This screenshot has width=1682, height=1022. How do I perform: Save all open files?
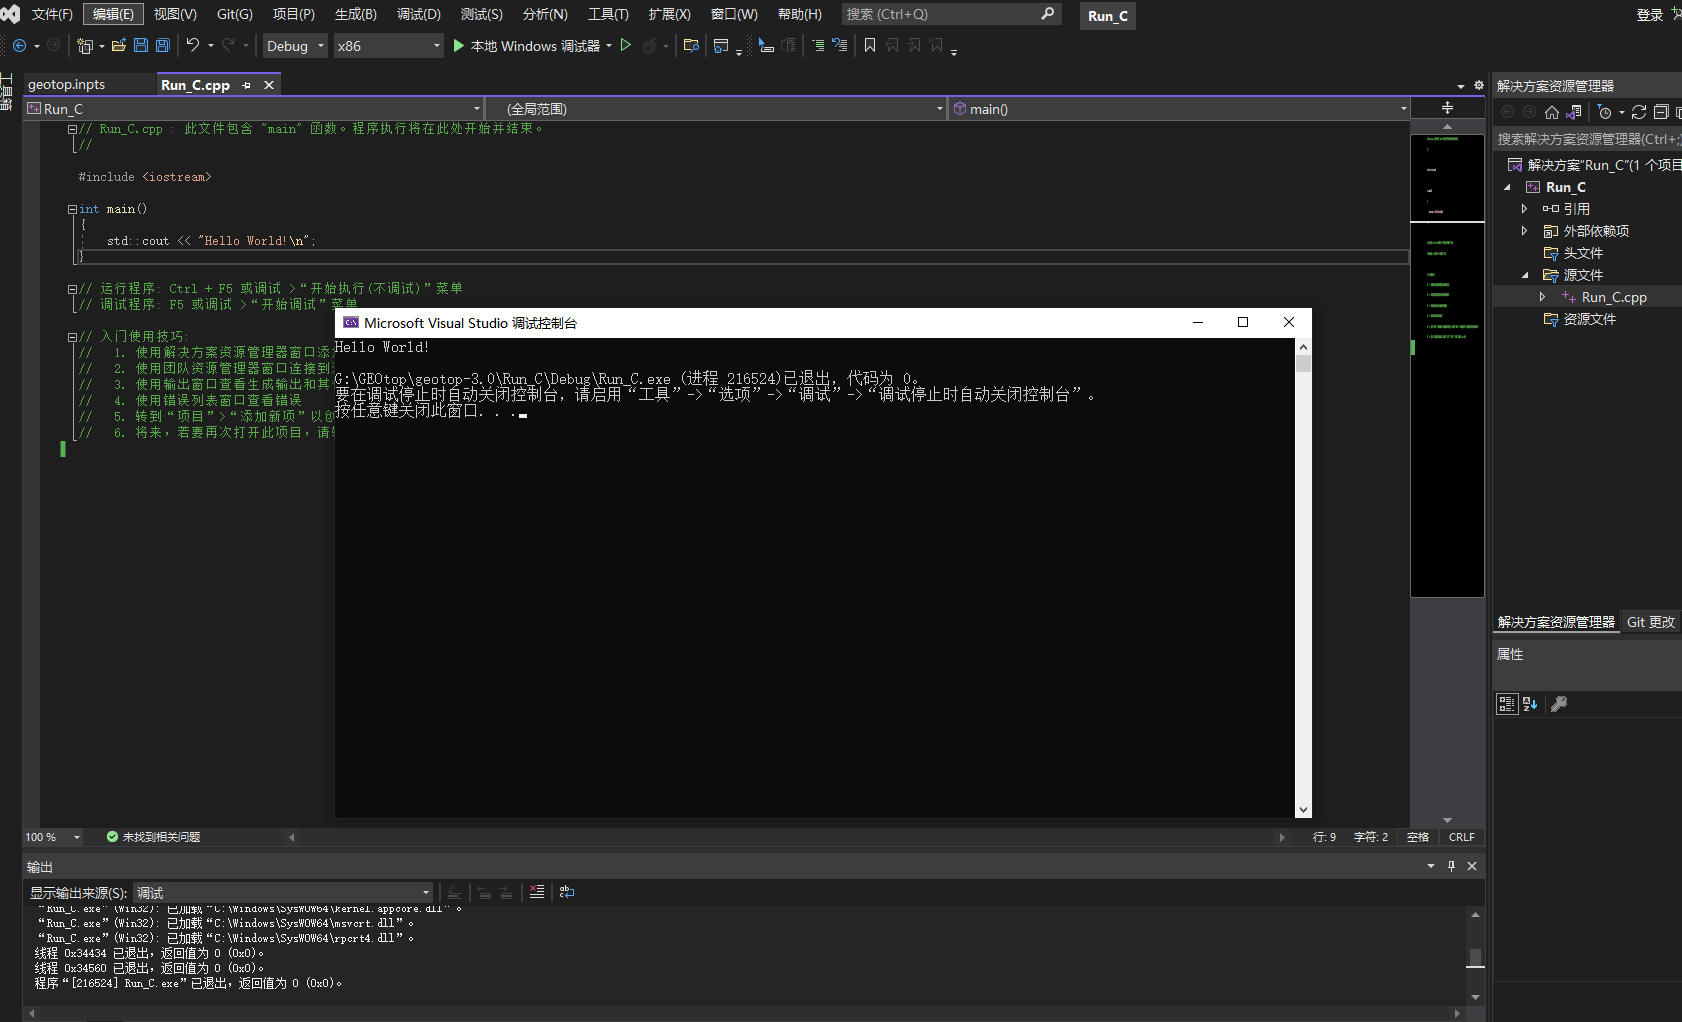point(161,45)
